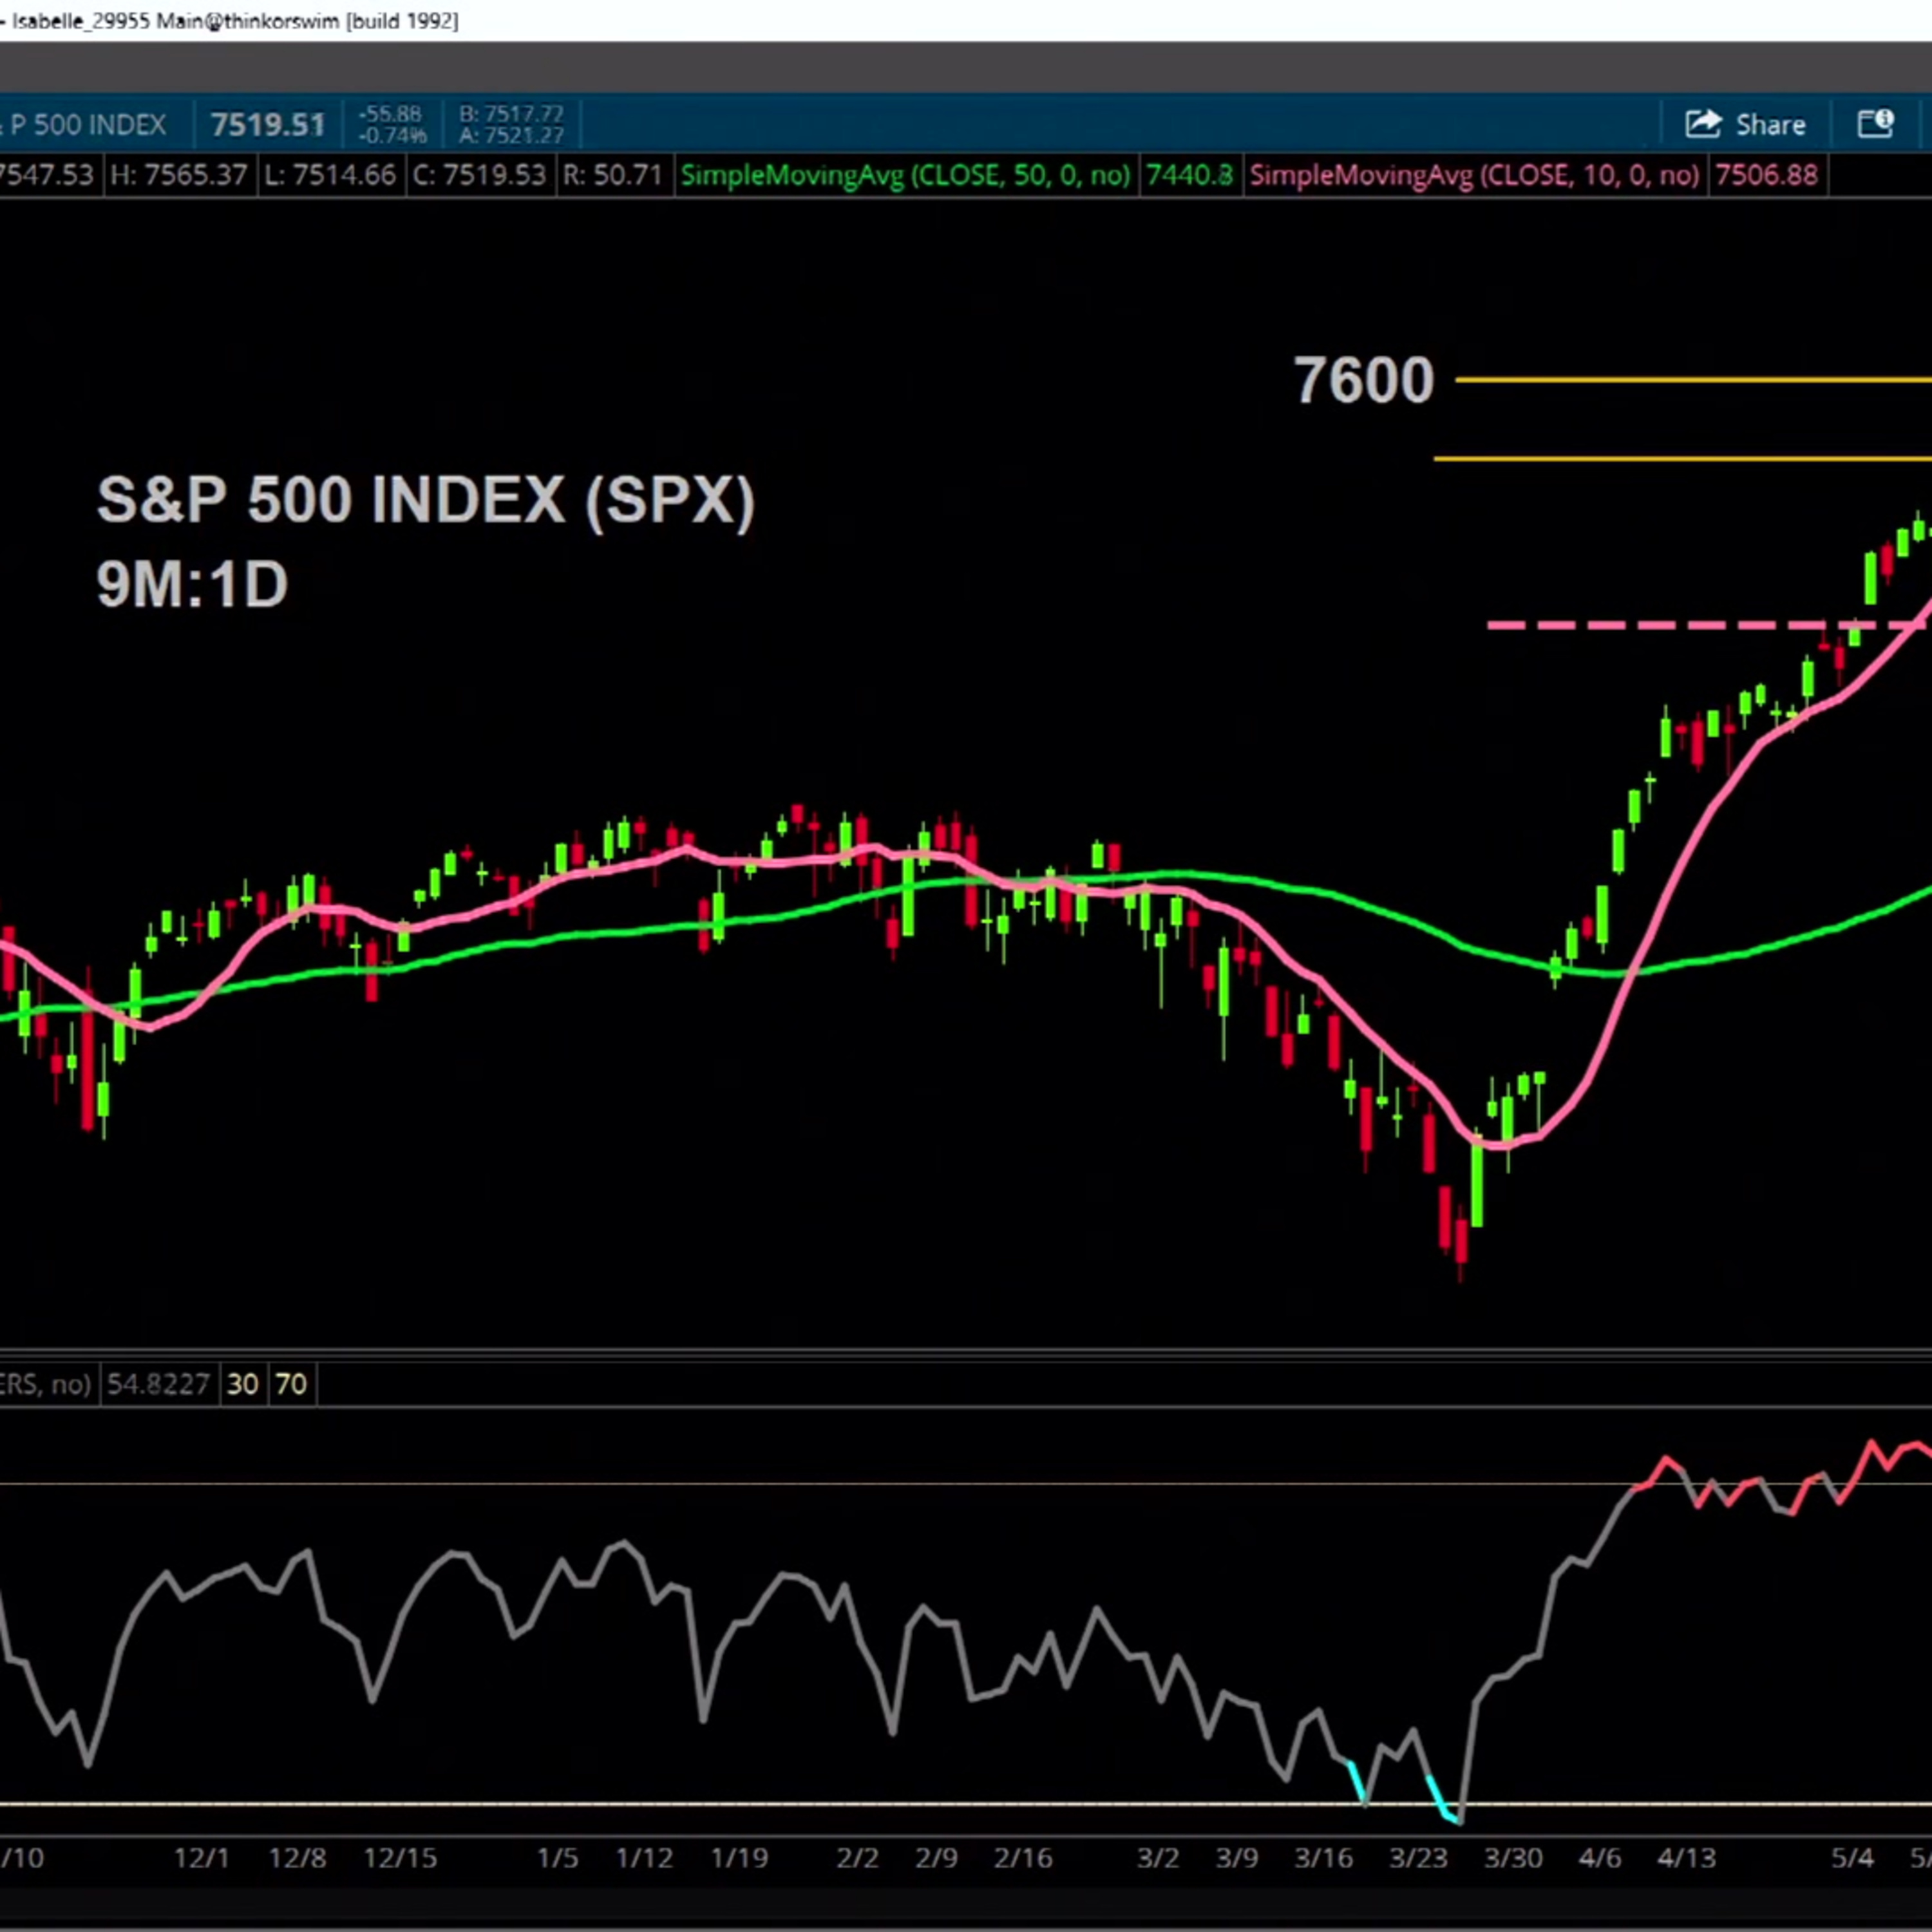Click the 4/13 date on time axis
Viewport: 1932px width, 1932px height.
[1687, 1858]
